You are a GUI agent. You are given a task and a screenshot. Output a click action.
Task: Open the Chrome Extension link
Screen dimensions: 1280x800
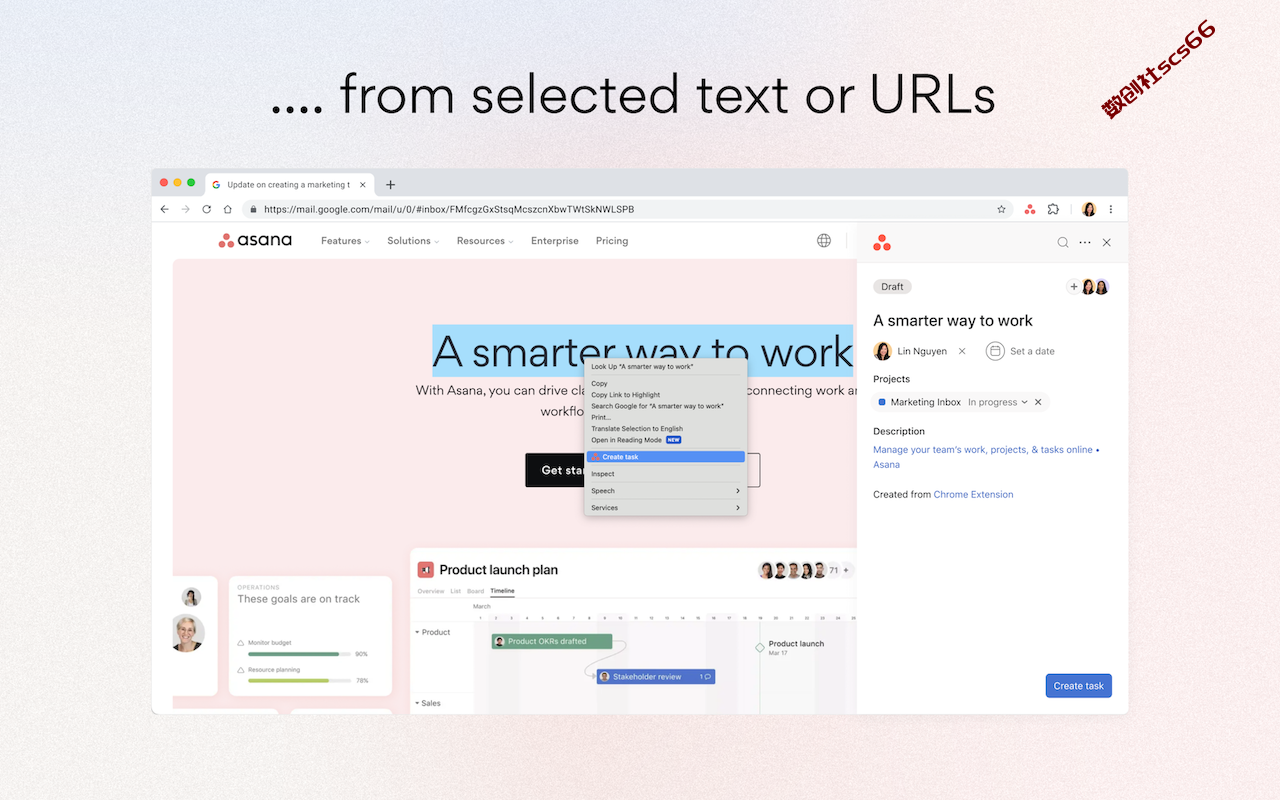(x=973, y=494)
